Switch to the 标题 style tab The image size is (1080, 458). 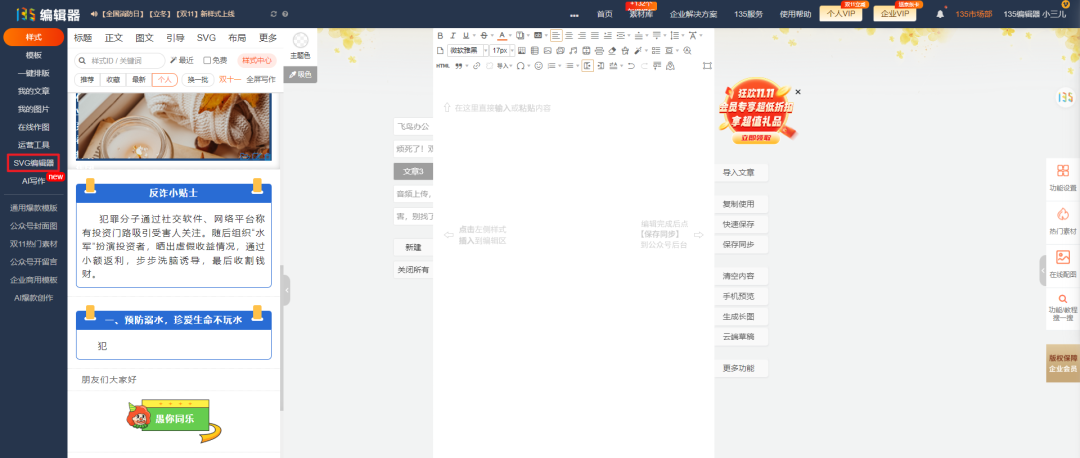[83, 38]
